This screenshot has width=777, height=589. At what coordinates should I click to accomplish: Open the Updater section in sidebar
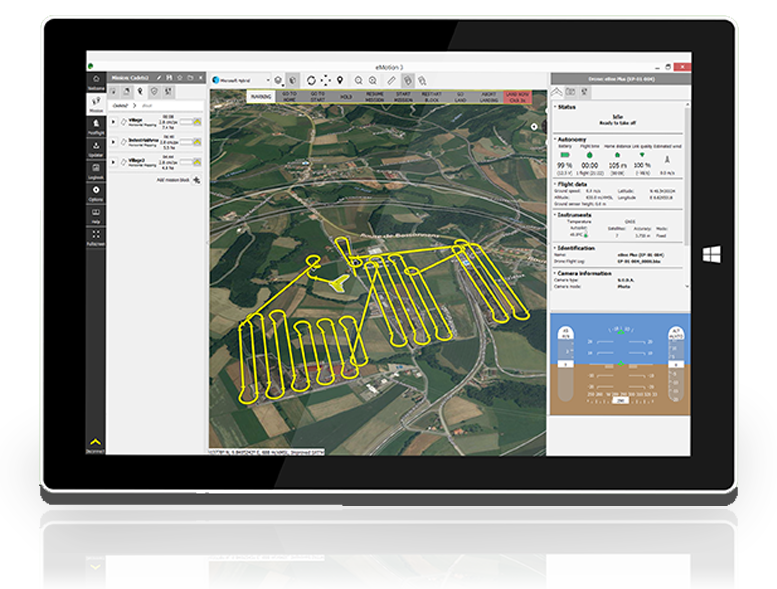96,149
